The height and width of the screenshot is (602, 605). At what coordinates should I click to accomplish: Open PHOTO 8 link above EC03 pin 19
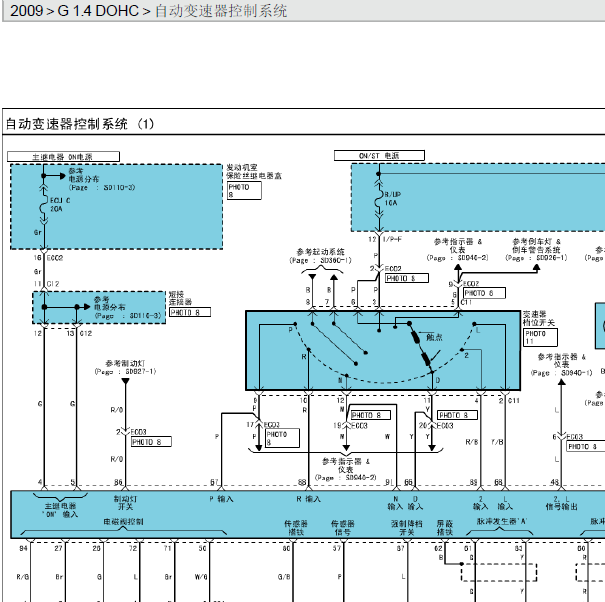pyautogui.click(x=370, y=415)
